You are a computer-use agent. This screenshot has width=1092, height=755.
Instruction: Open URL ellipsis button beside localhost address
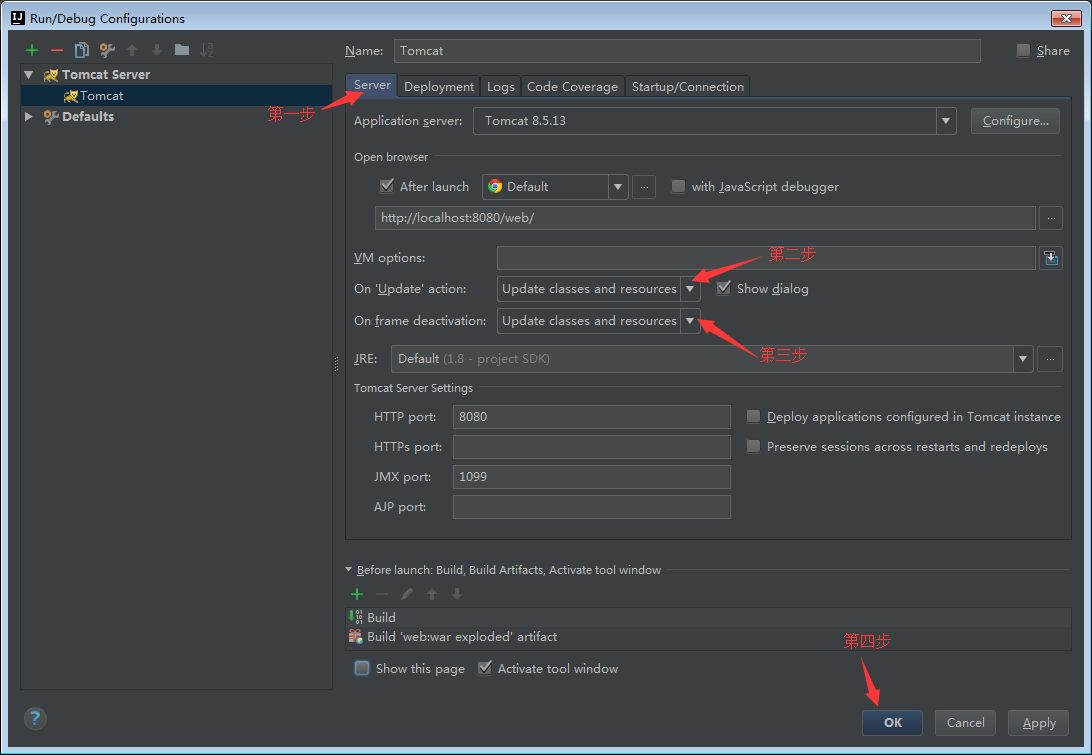1051,218
